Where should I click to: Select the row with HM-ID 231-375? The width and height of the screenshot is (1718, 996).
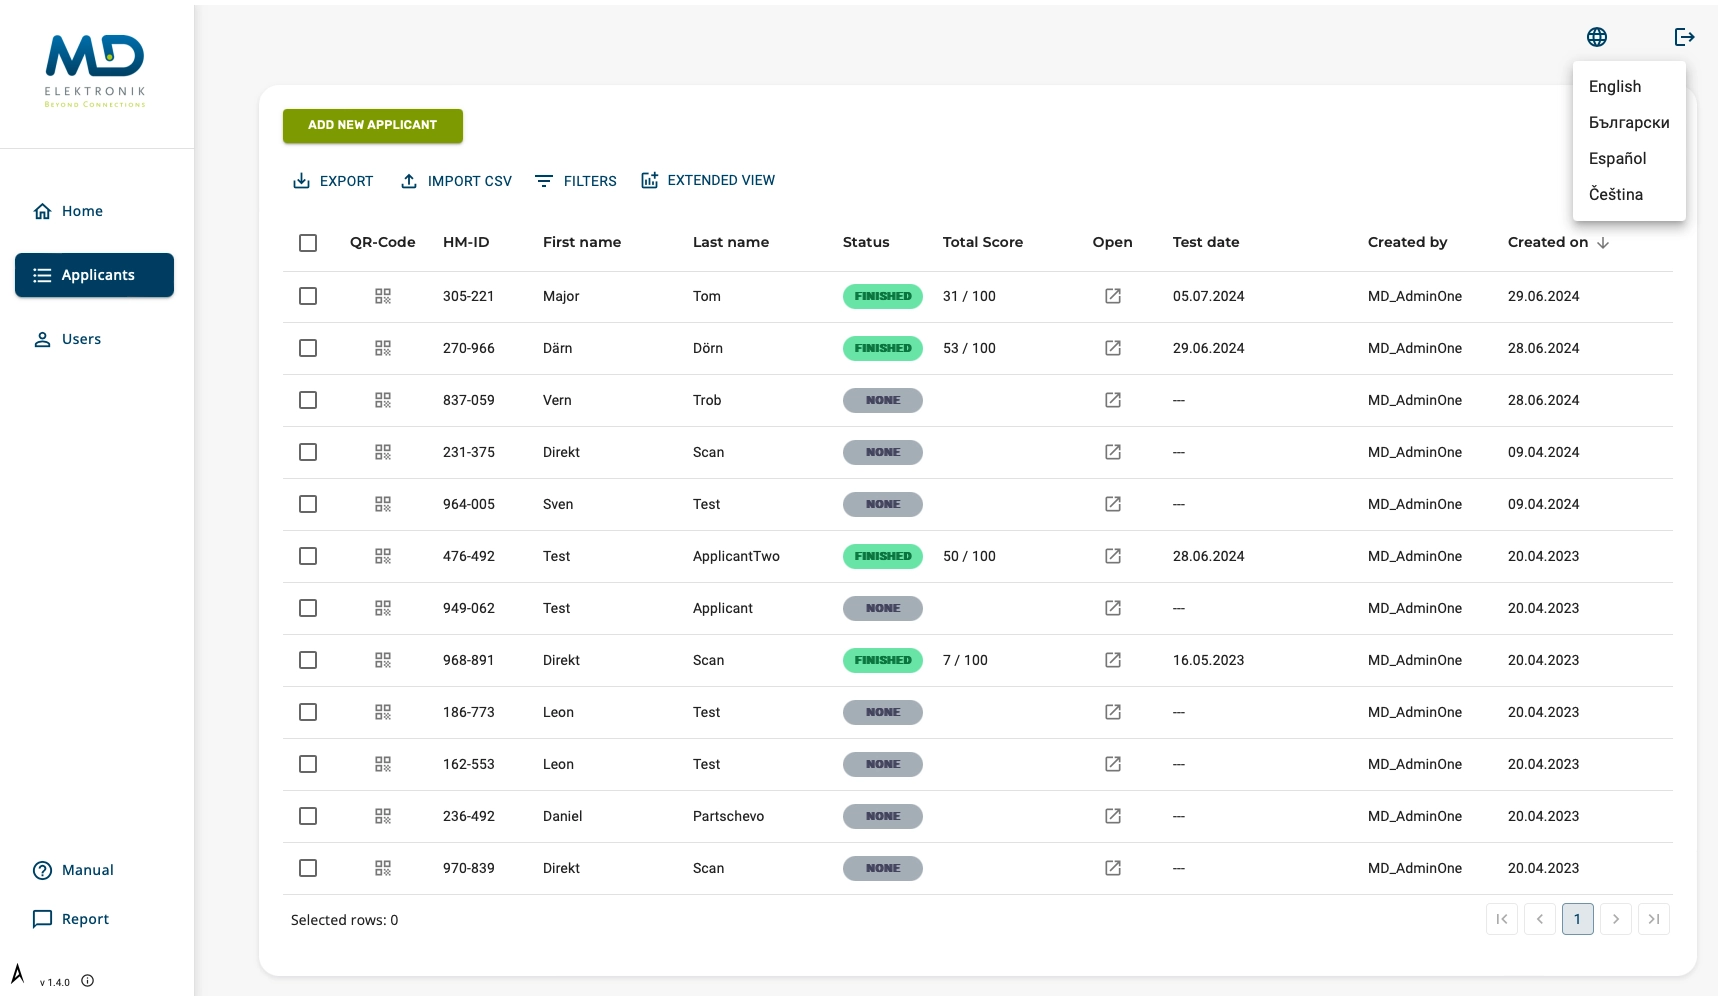308,452
